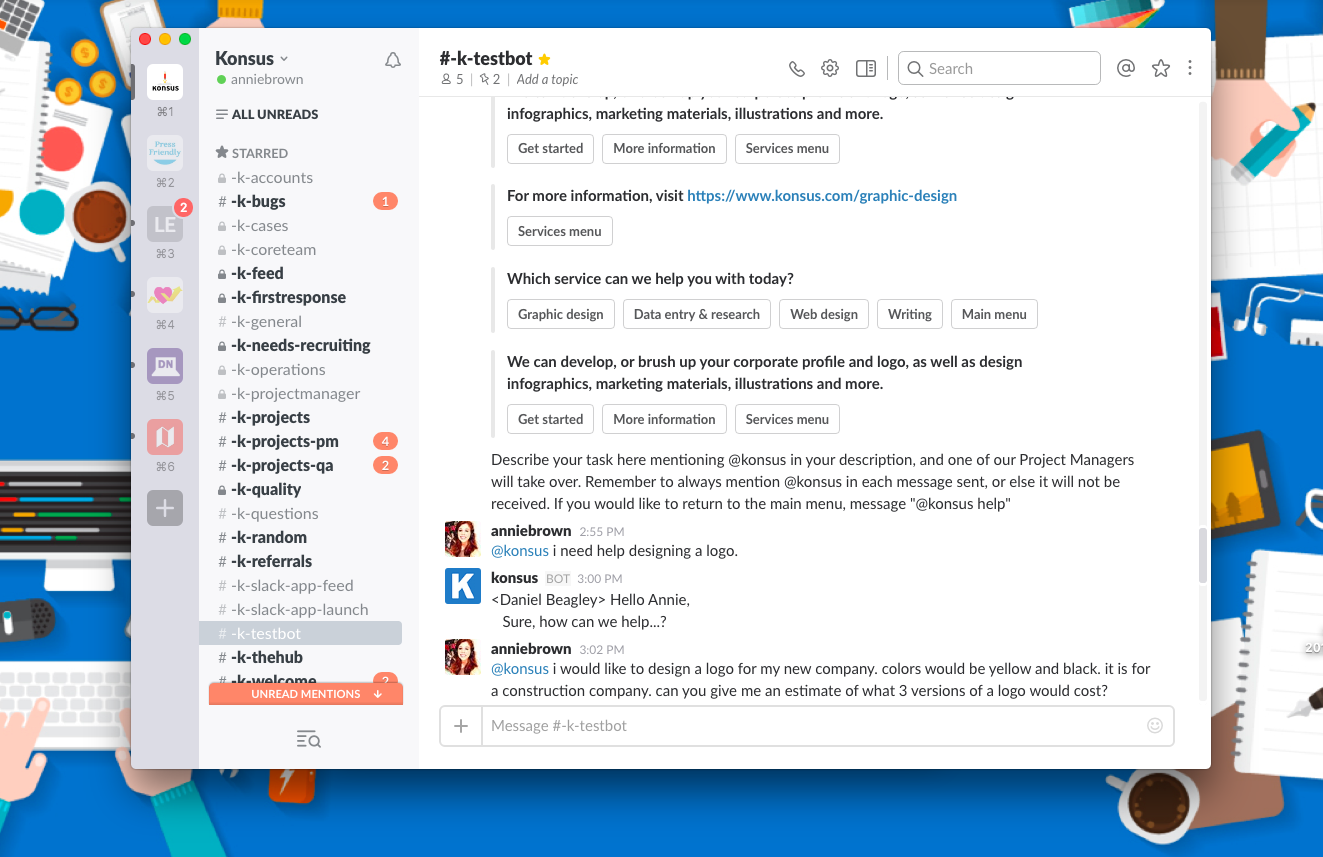Jump to unread mentions below
Image resolution: width=1323 pixels, height=857 pixels.
coord(306,694)
